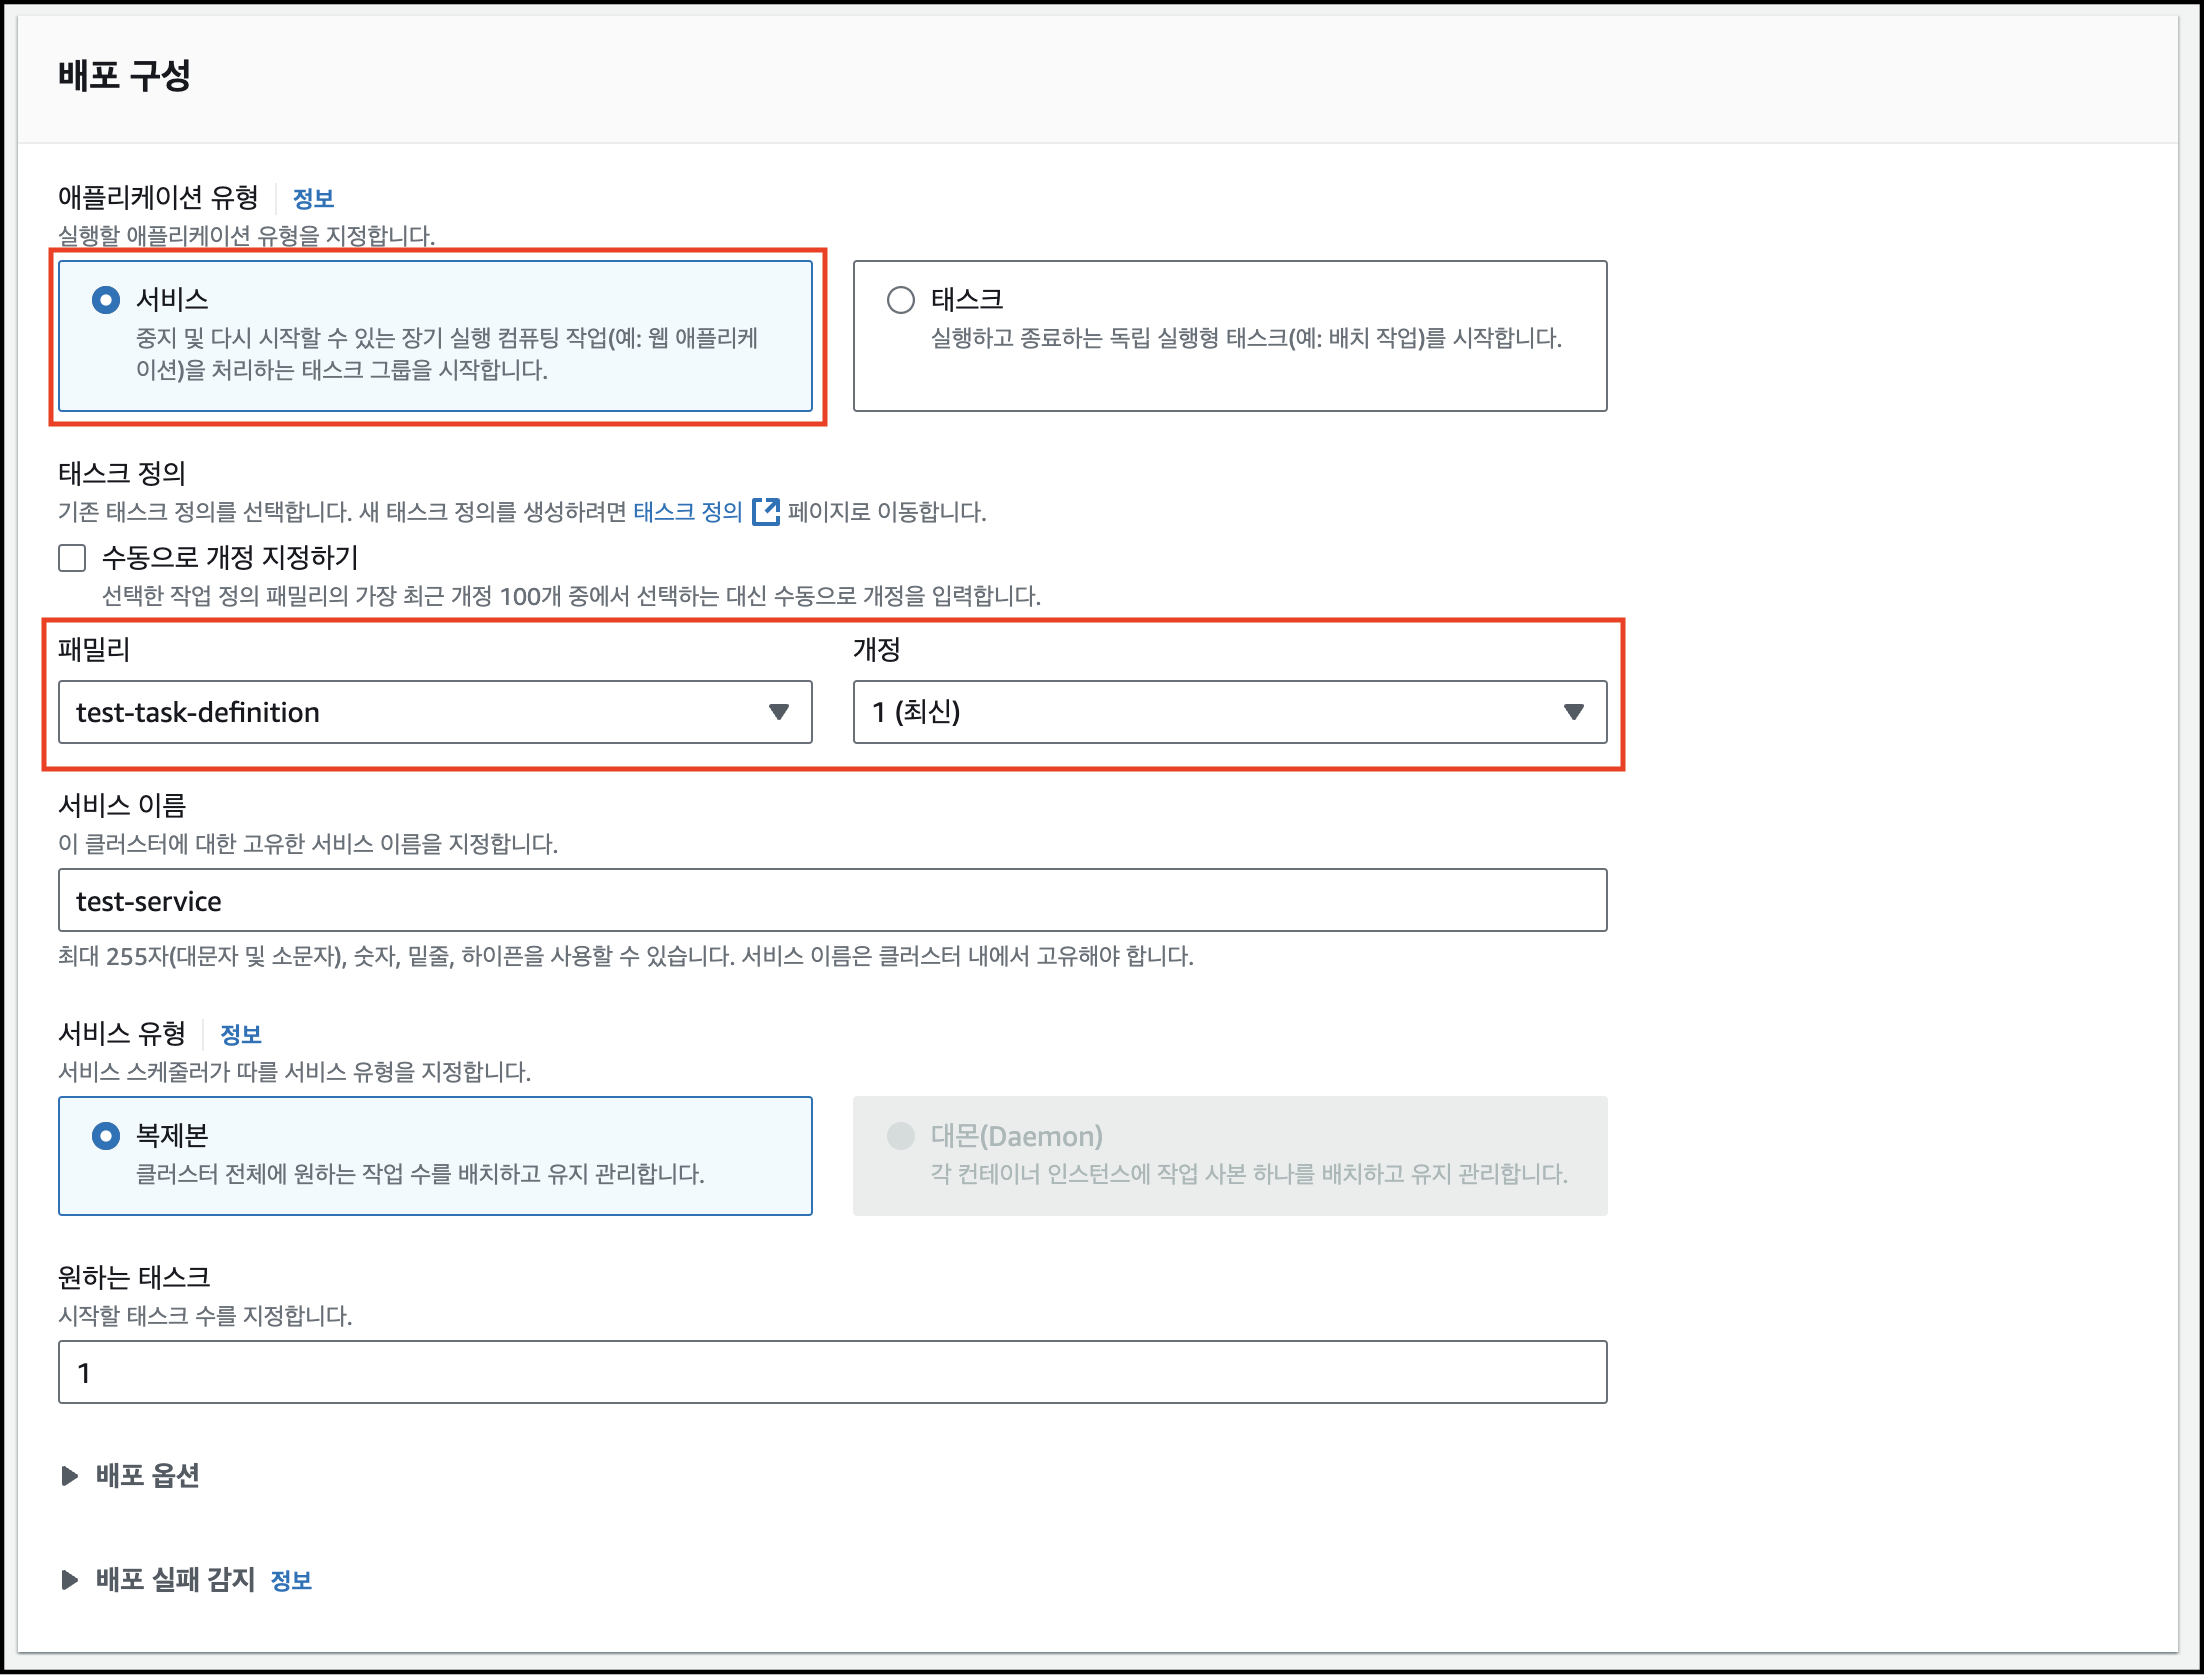Select the 서비스 application type radio button
The height and width of the screenshot is (1675, 2204).
click(x=106, y=300)
